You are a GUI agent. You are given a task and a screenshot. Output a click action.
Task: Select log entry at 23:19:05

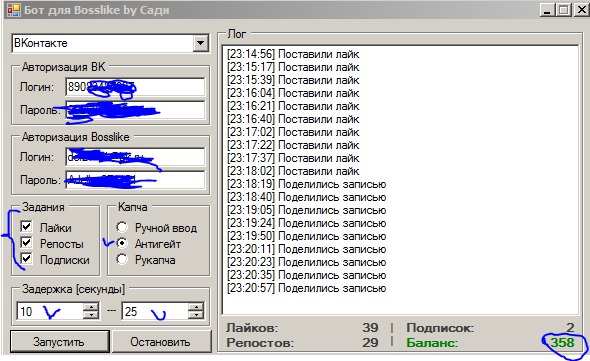[x=307, y=210]
